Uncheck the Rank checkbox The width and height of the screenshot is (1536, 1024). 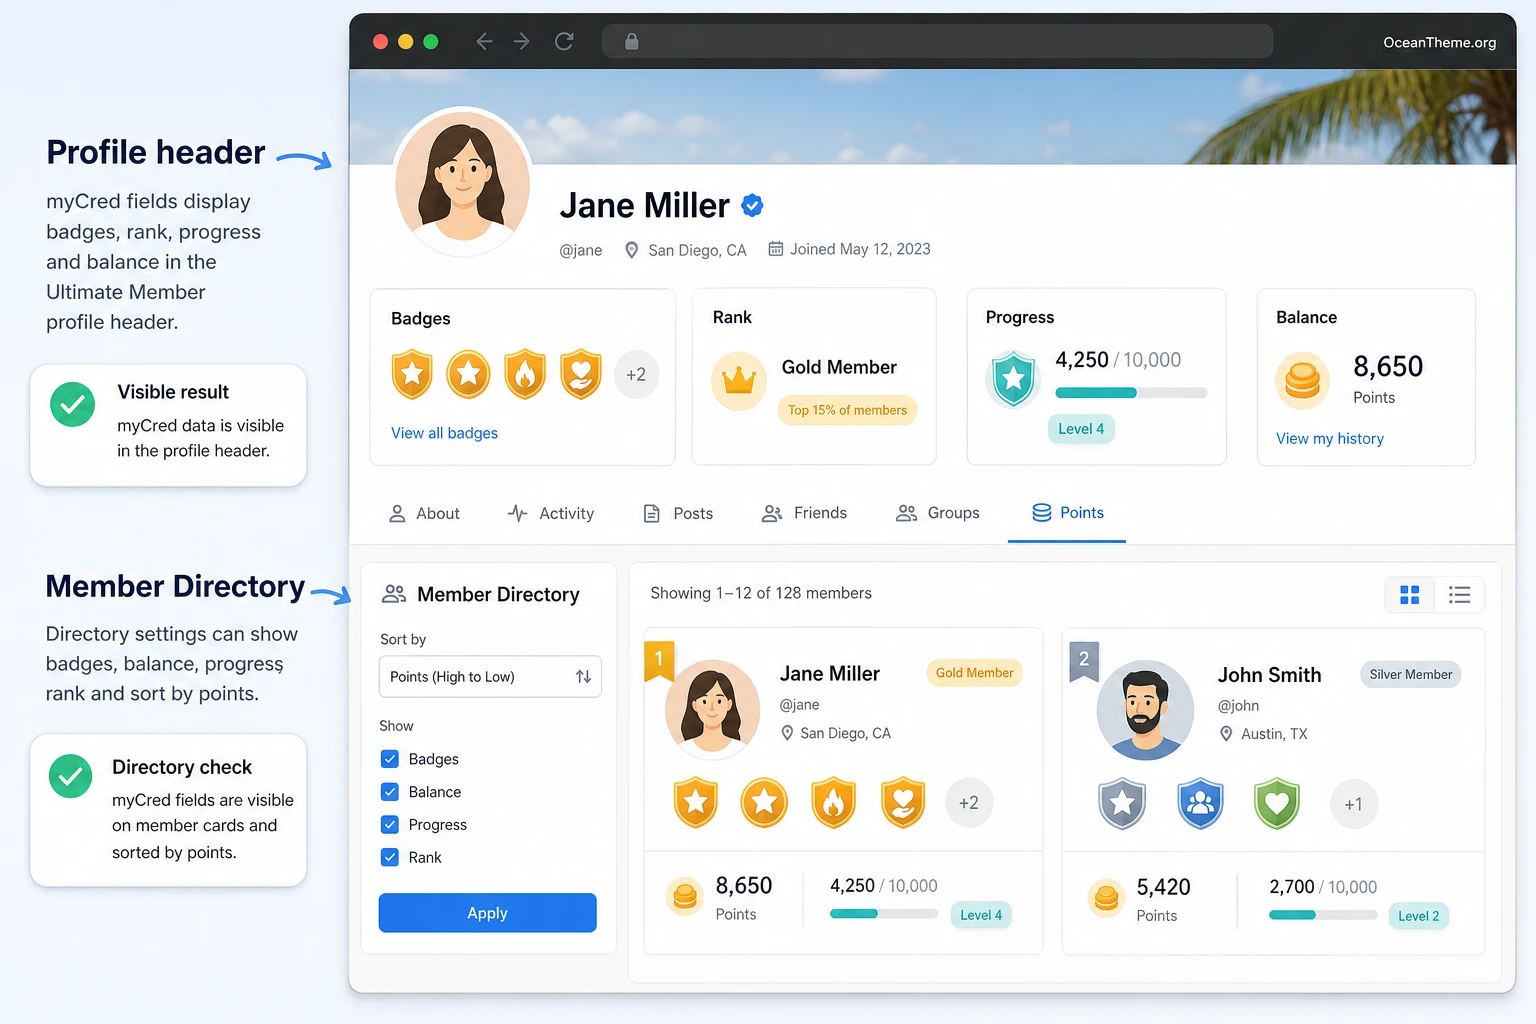(x=390, y=857)
